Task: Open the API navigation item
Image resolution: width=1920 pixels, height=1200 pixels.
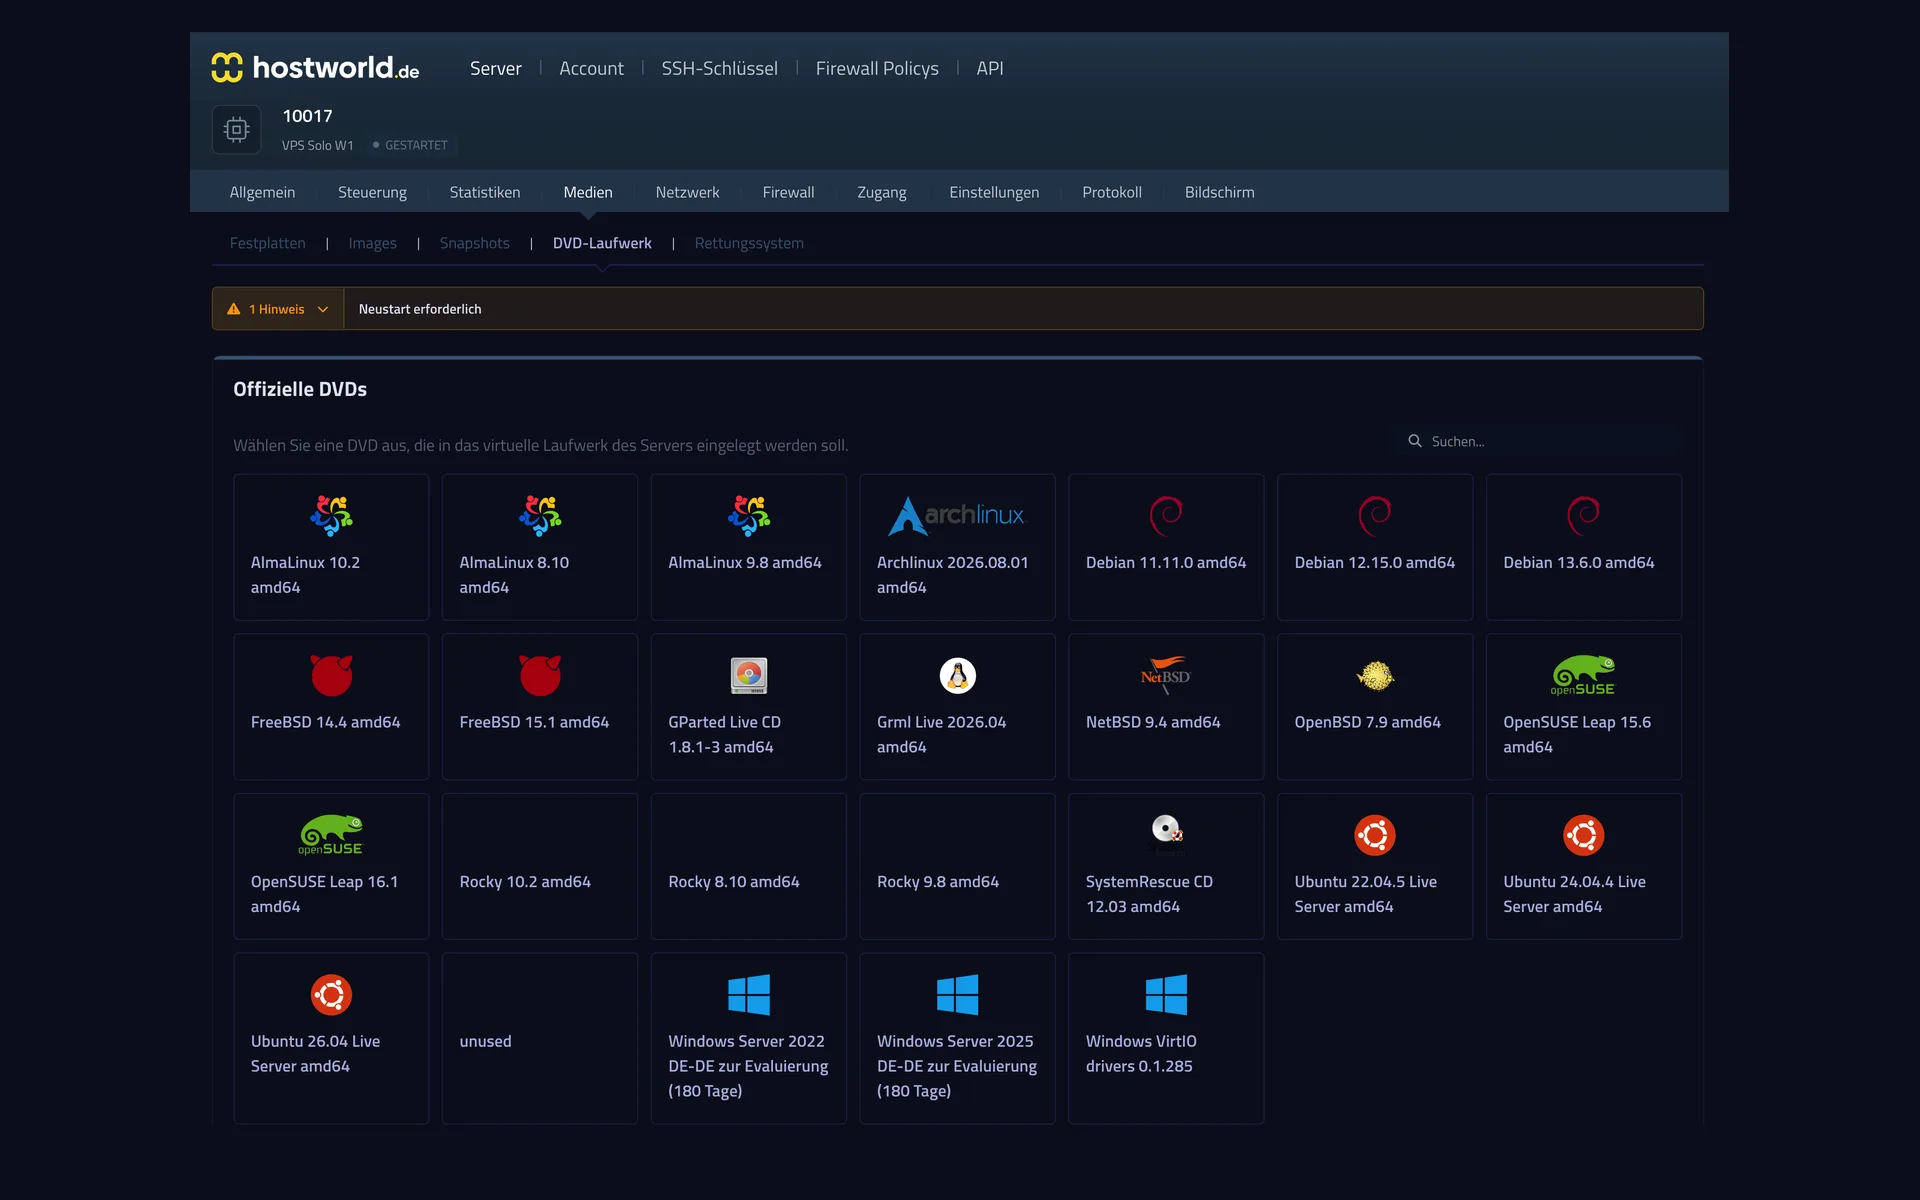Action: tap(990, 68)
